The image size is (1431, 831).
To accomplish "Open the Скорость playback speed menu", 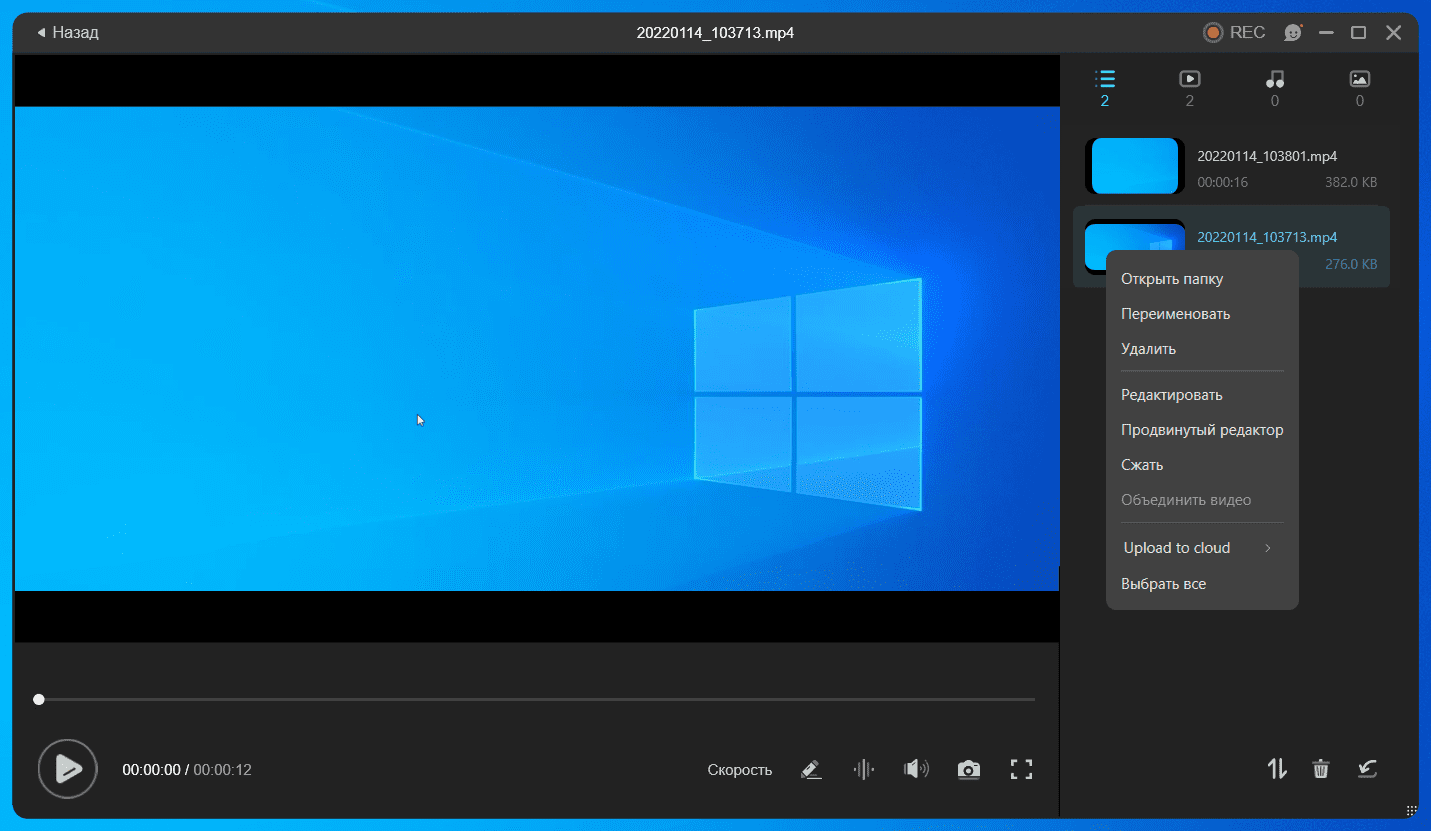I will point(740,770).
